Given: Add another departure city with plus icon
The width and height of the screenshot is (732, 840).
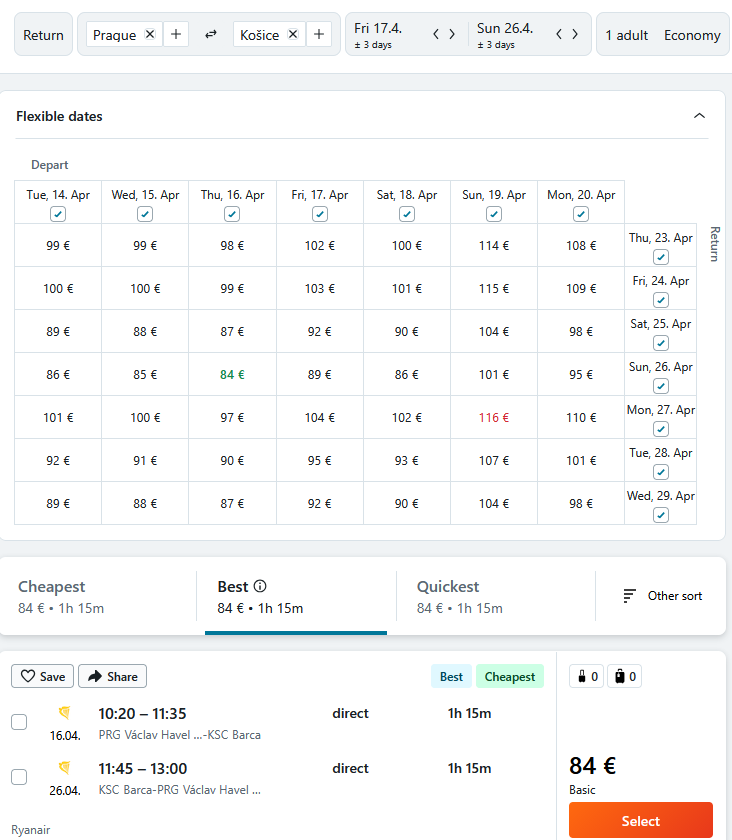Looking at the screenshot, I should (176, 34).
